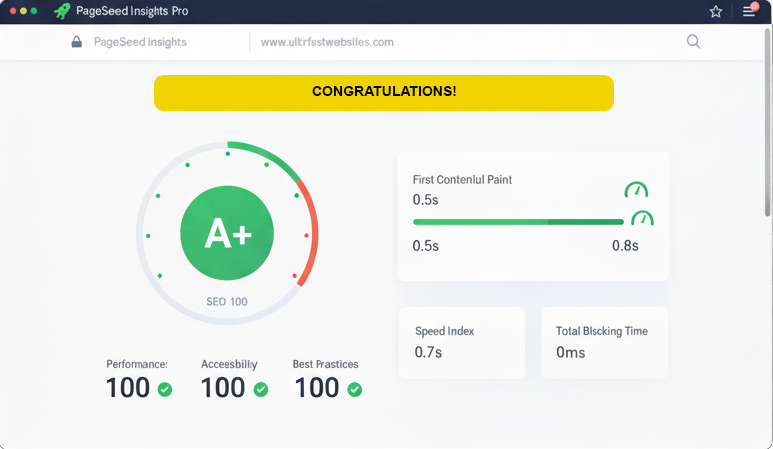Click the First Contentful Paint progress bar

[x=518, y=222]
